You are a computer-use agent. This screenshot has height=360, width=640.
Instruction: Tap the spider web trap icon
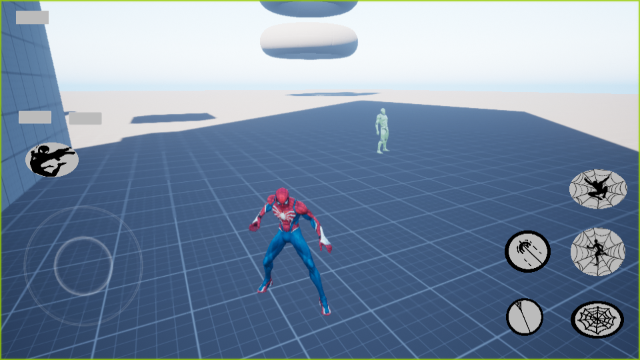point(597,320)
